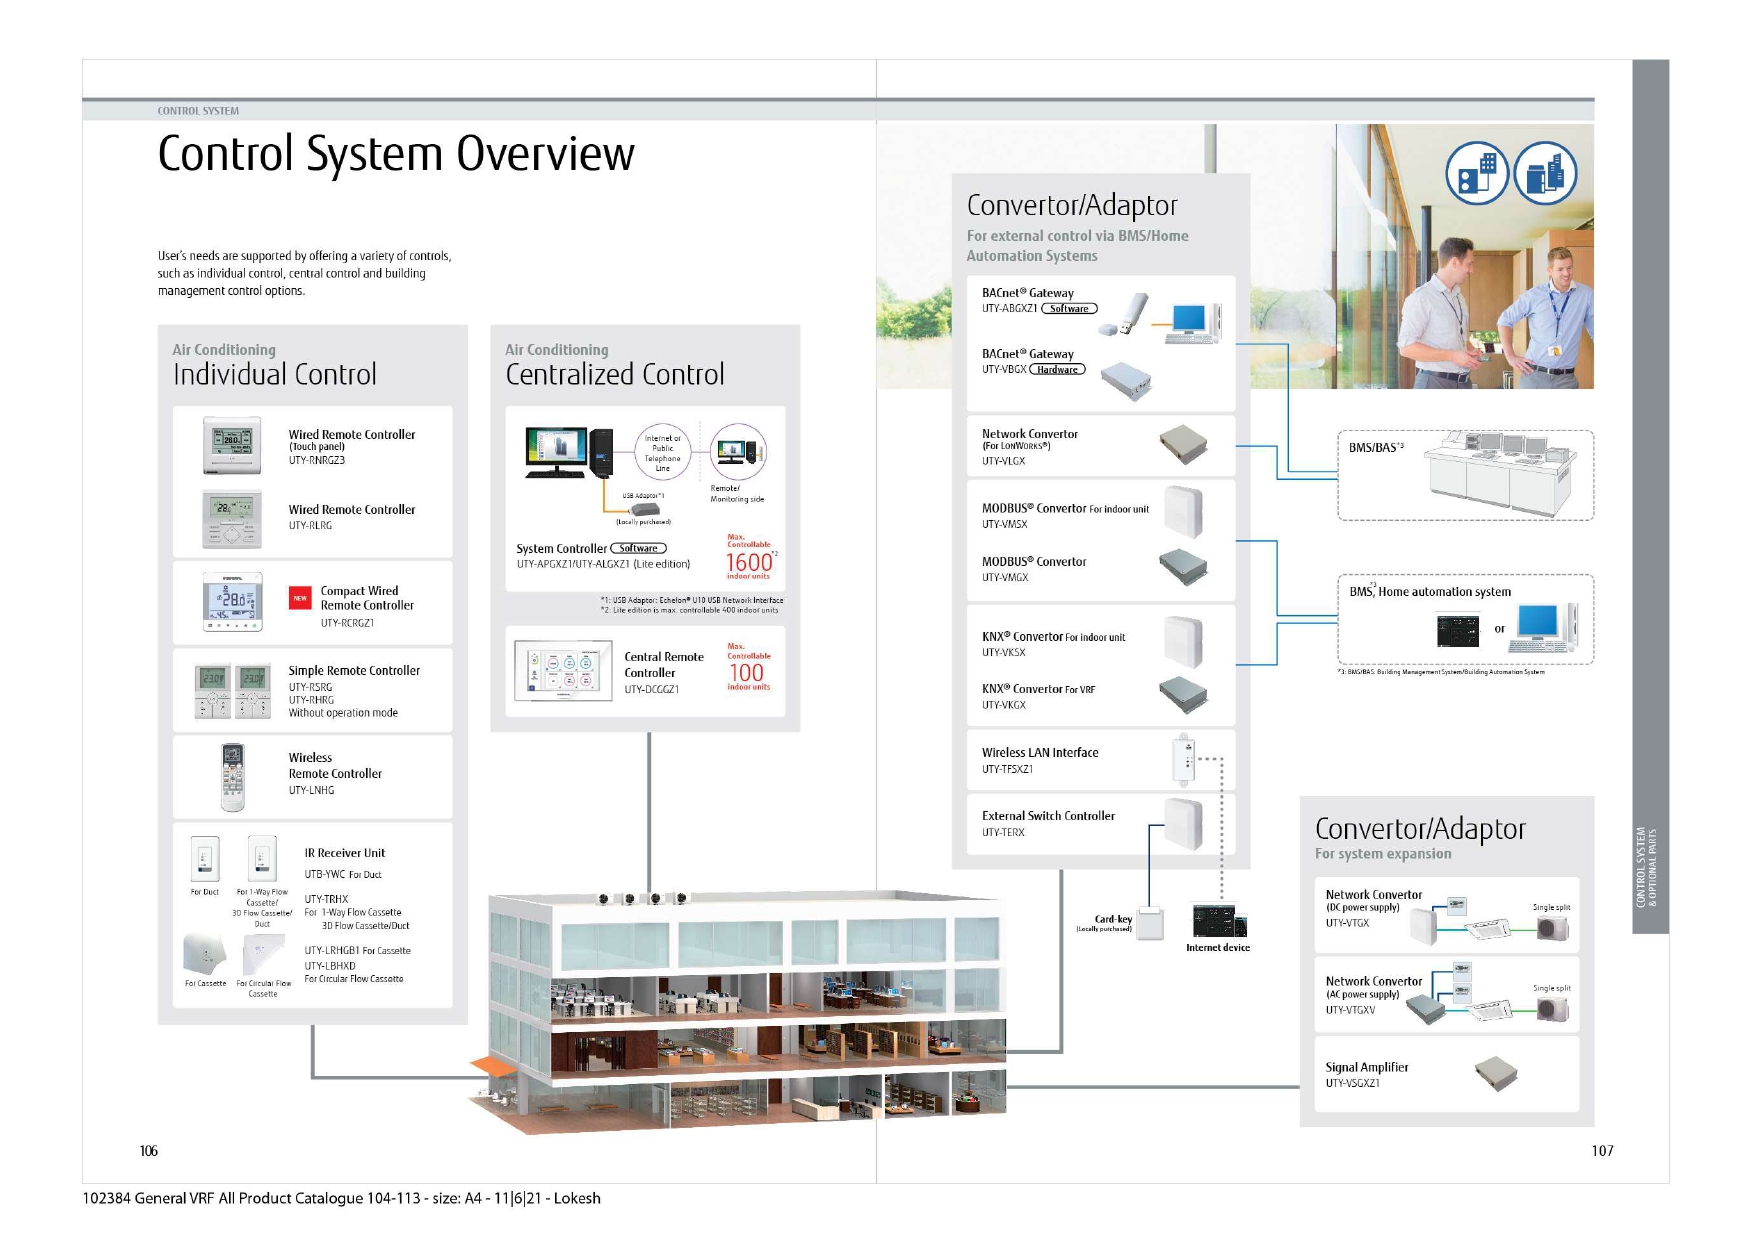Click the Network Convertor AC power supply device
1755x1241 pixels.
pyautogui.click(x=1425, y=1010)
